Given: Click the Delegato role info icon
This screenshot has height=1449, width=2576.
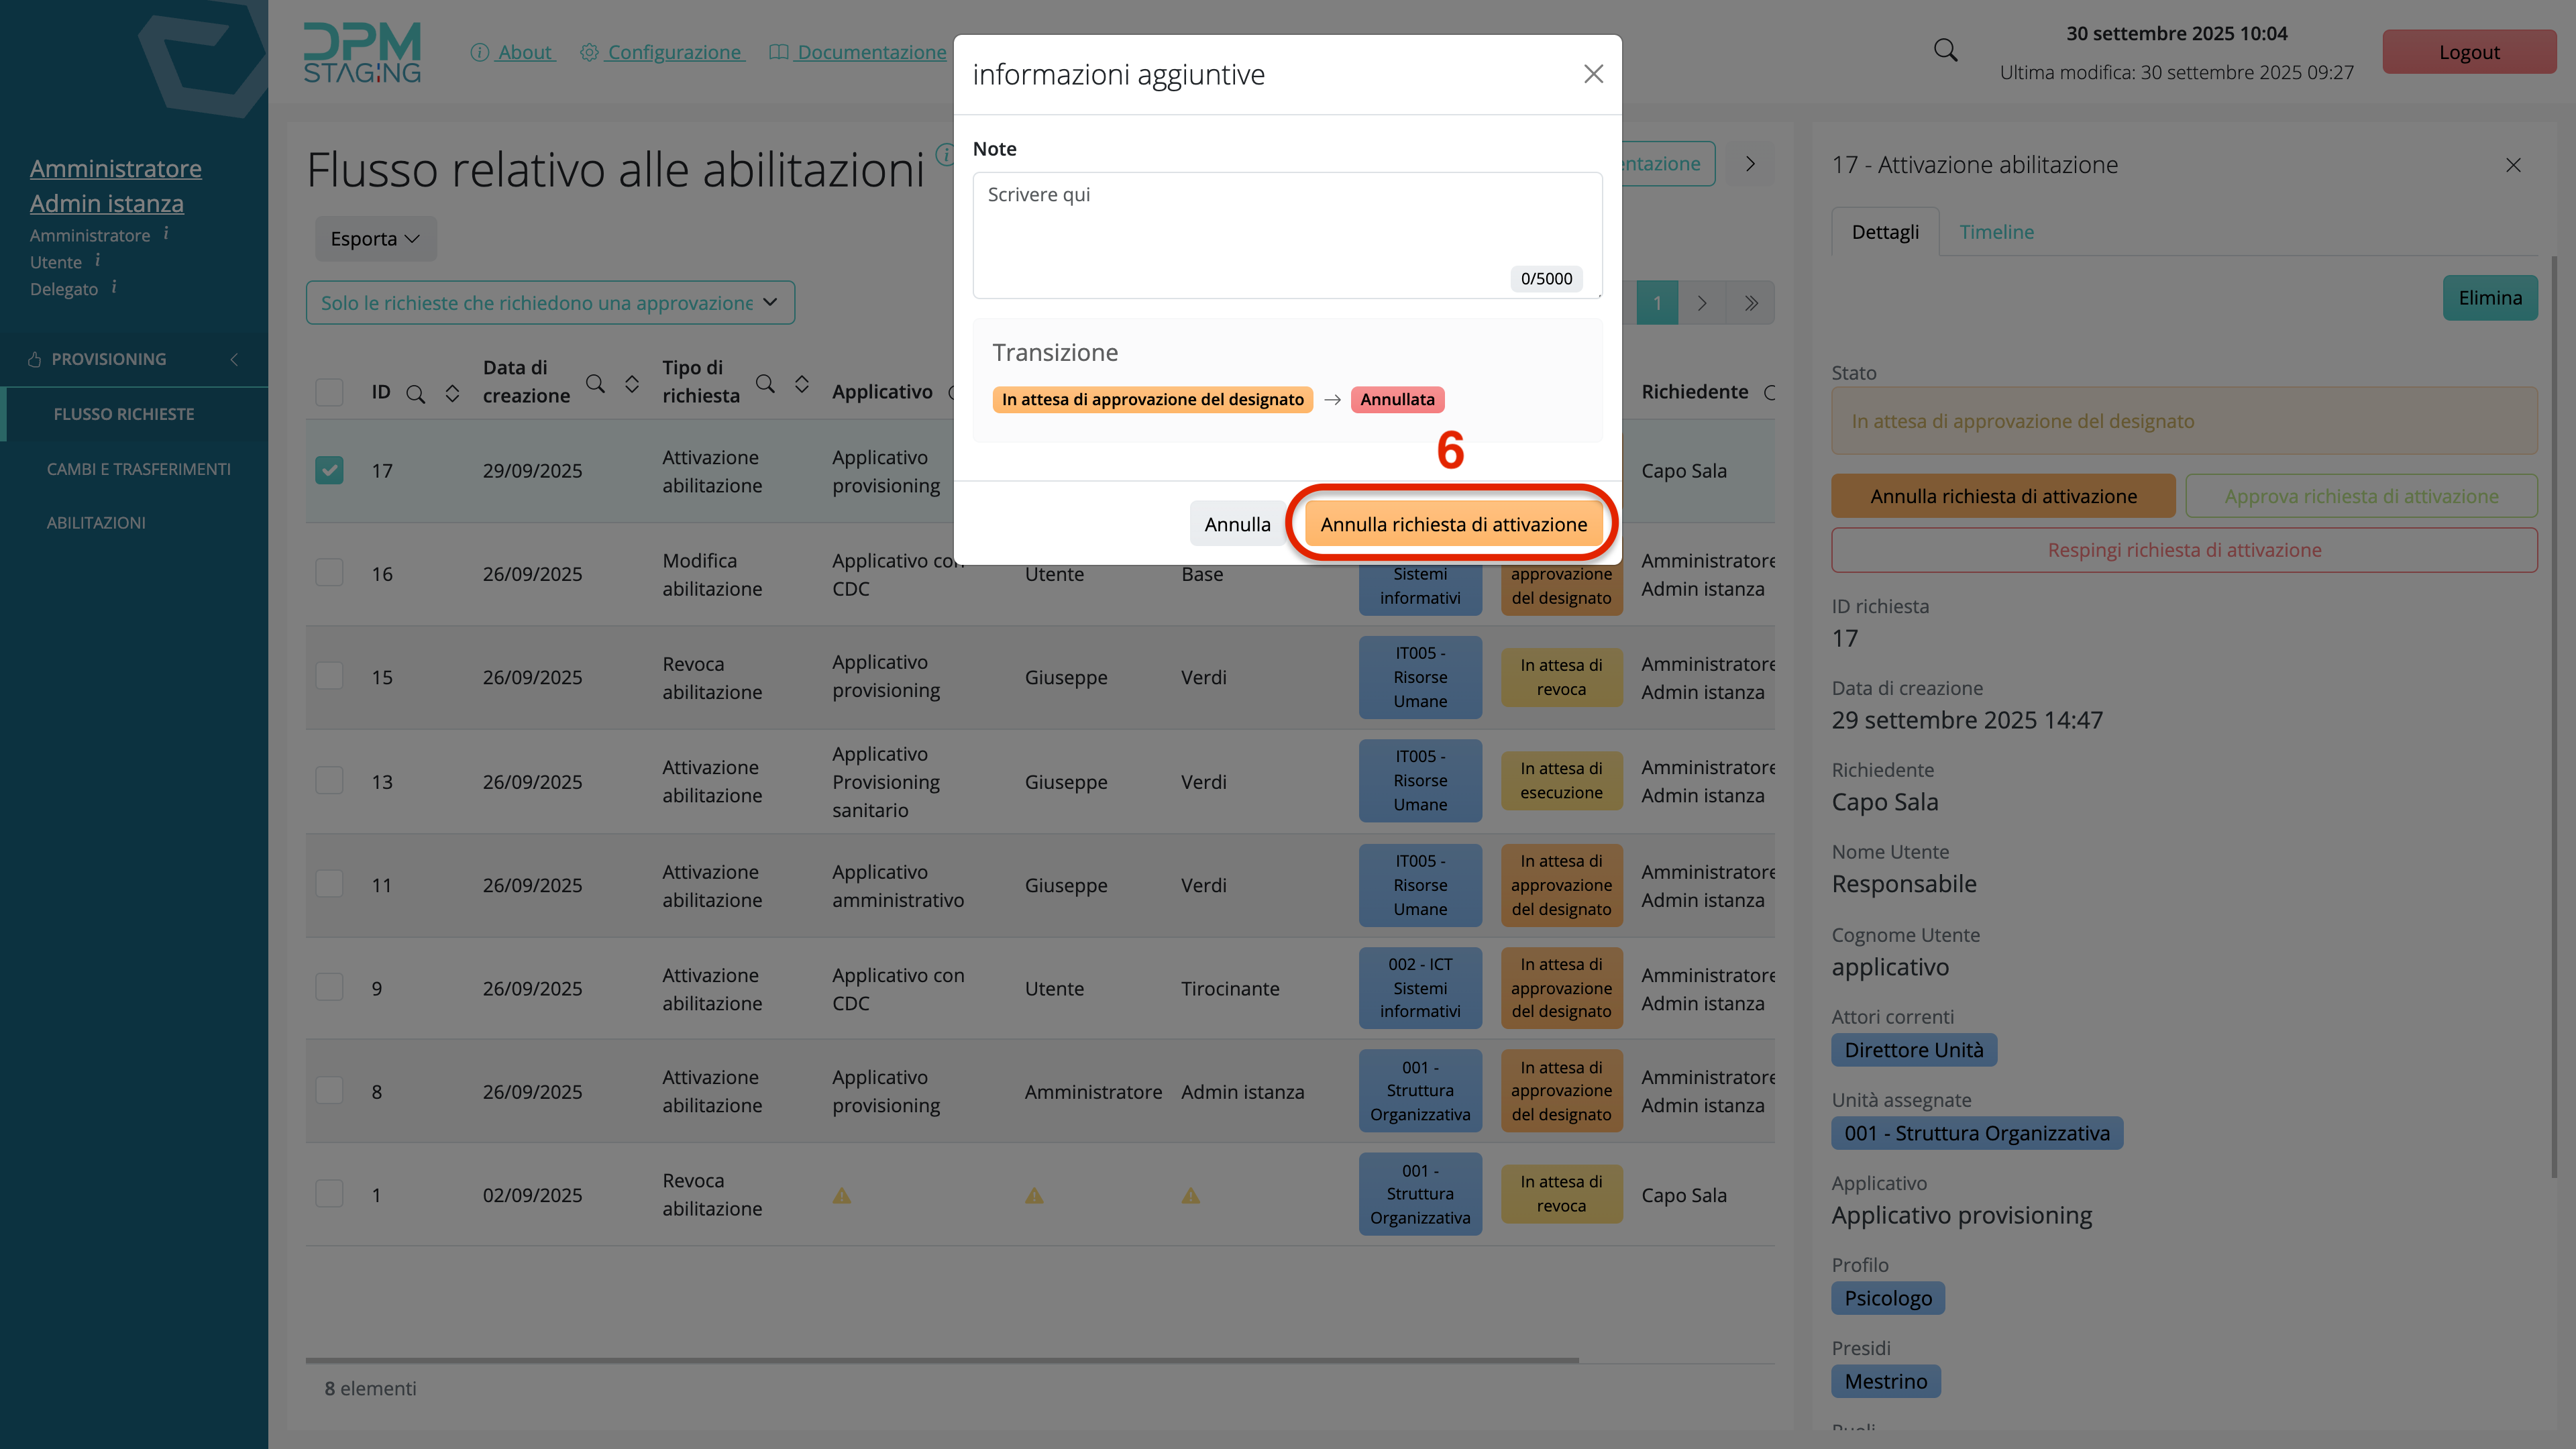Looking at the screenshot, I should [114, 288].
